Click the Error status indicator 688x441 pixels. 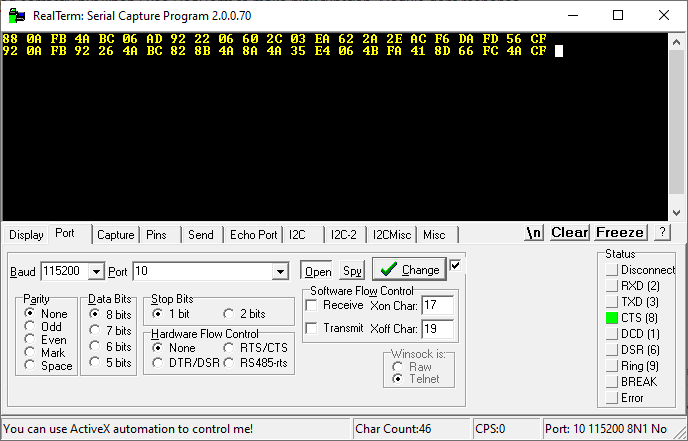coord(612,398)
